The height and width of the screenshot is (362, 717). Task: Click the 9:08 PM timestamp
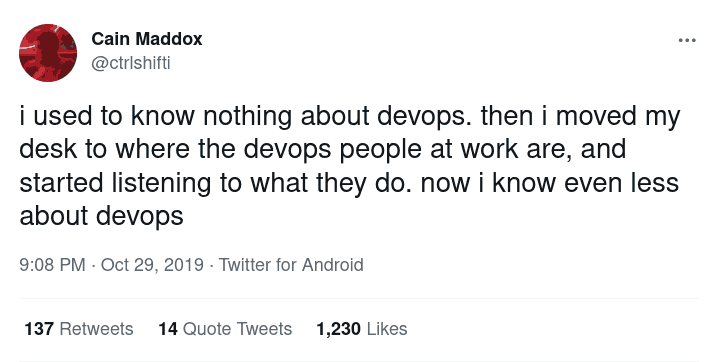[x=52, y=265]
